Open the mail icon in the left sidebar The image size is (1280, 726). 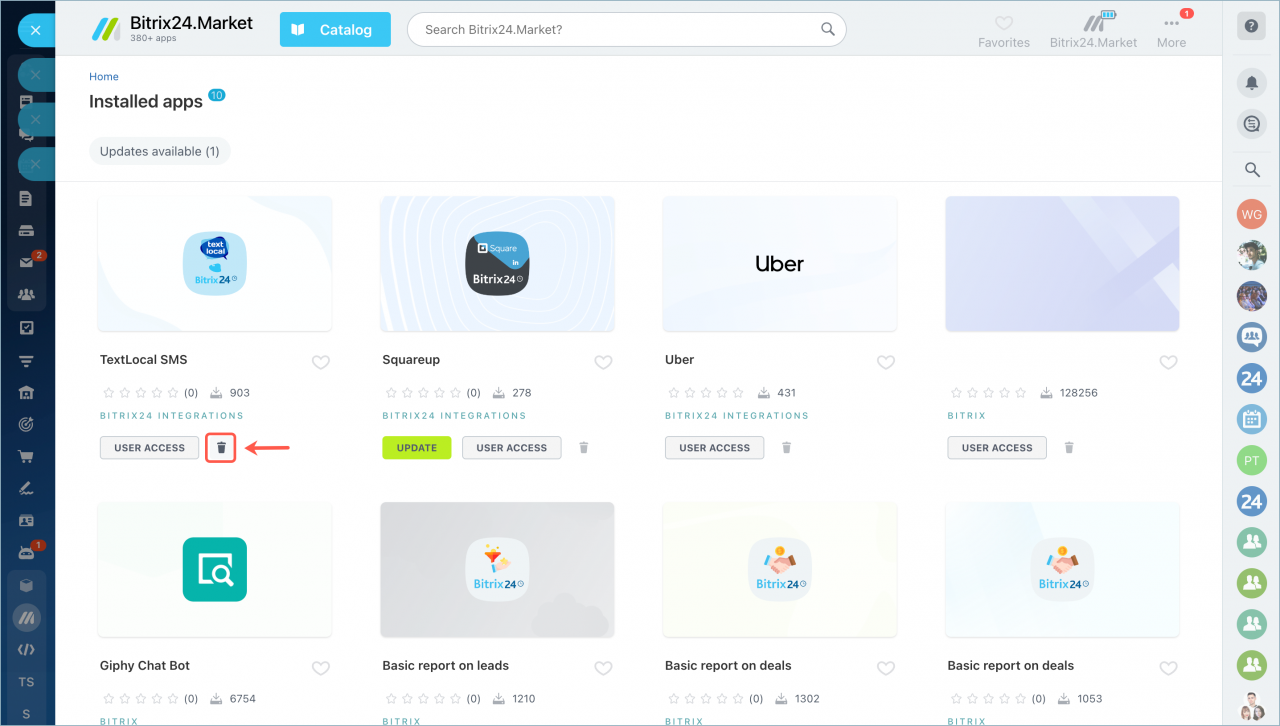[x=27, y=262]
